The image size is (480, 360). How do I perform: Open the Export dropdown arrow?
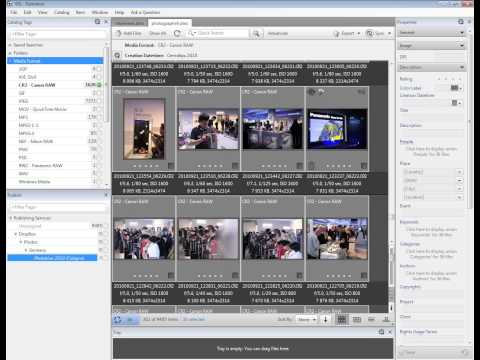(x=359, y=33)
